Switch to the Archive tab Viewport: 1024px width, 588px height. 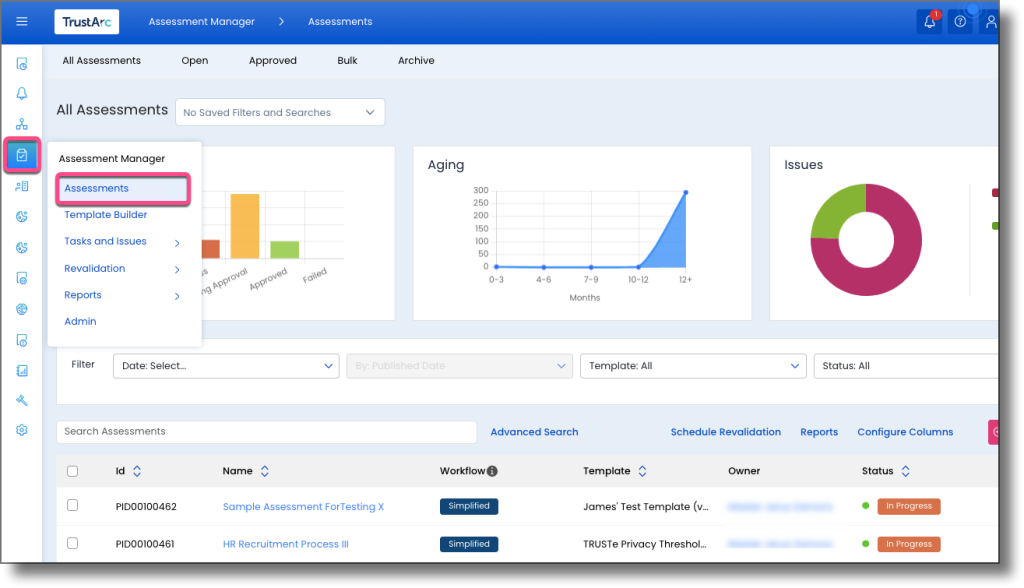416,61
